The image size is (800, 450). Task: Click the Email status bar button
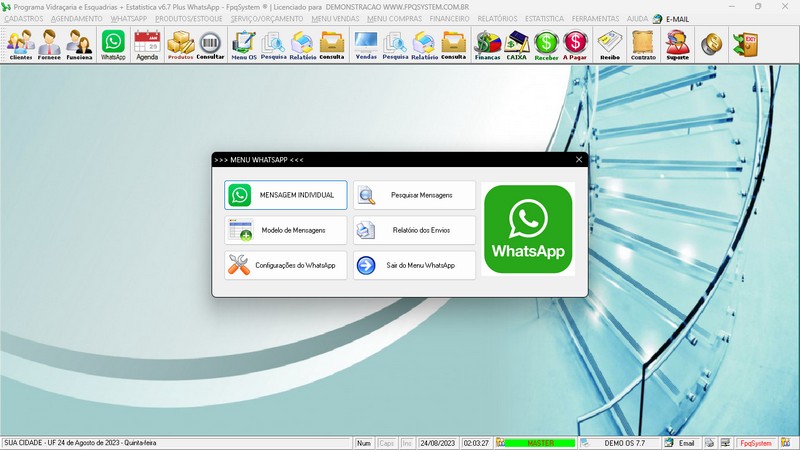681,443
